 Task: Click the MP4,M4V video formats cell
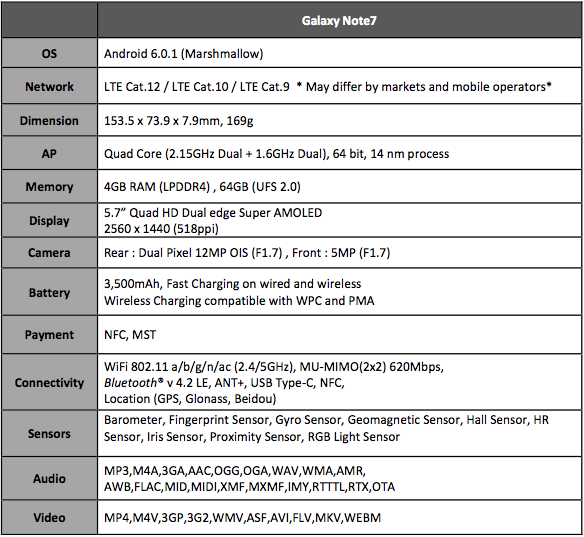tap(339, 518)
